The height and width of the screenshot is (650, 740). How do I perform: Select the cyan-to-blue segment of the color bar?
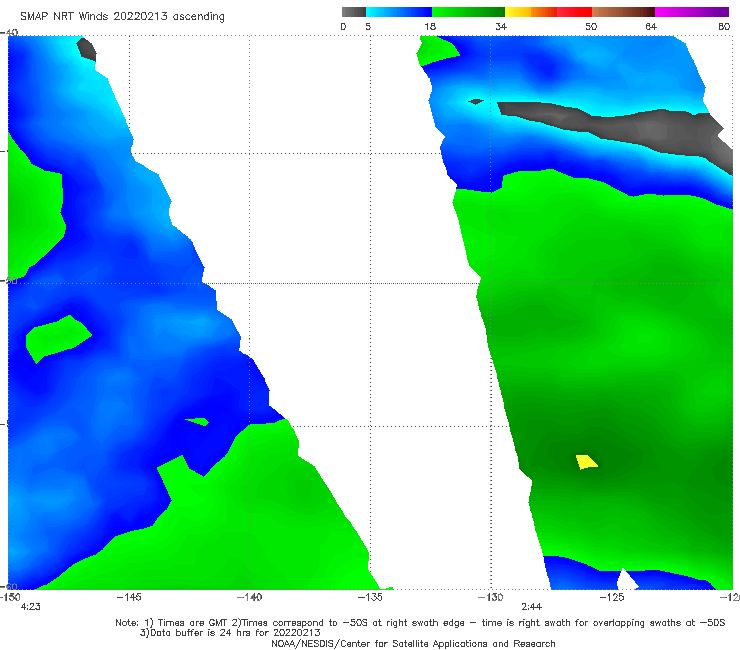[399, 12]
